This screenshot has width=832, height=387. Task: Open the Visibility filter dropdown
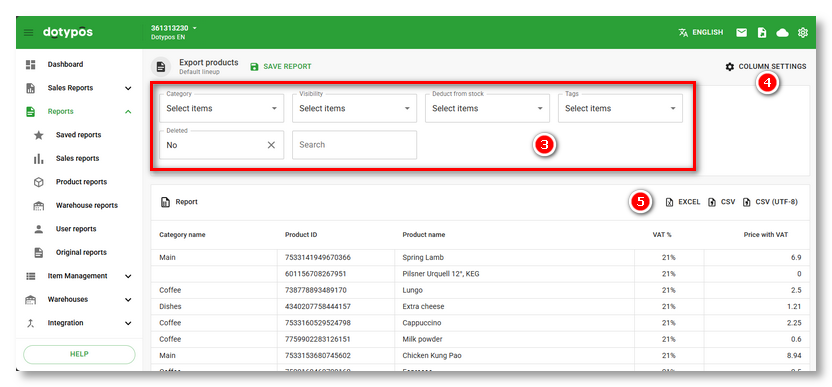(354, 108)
